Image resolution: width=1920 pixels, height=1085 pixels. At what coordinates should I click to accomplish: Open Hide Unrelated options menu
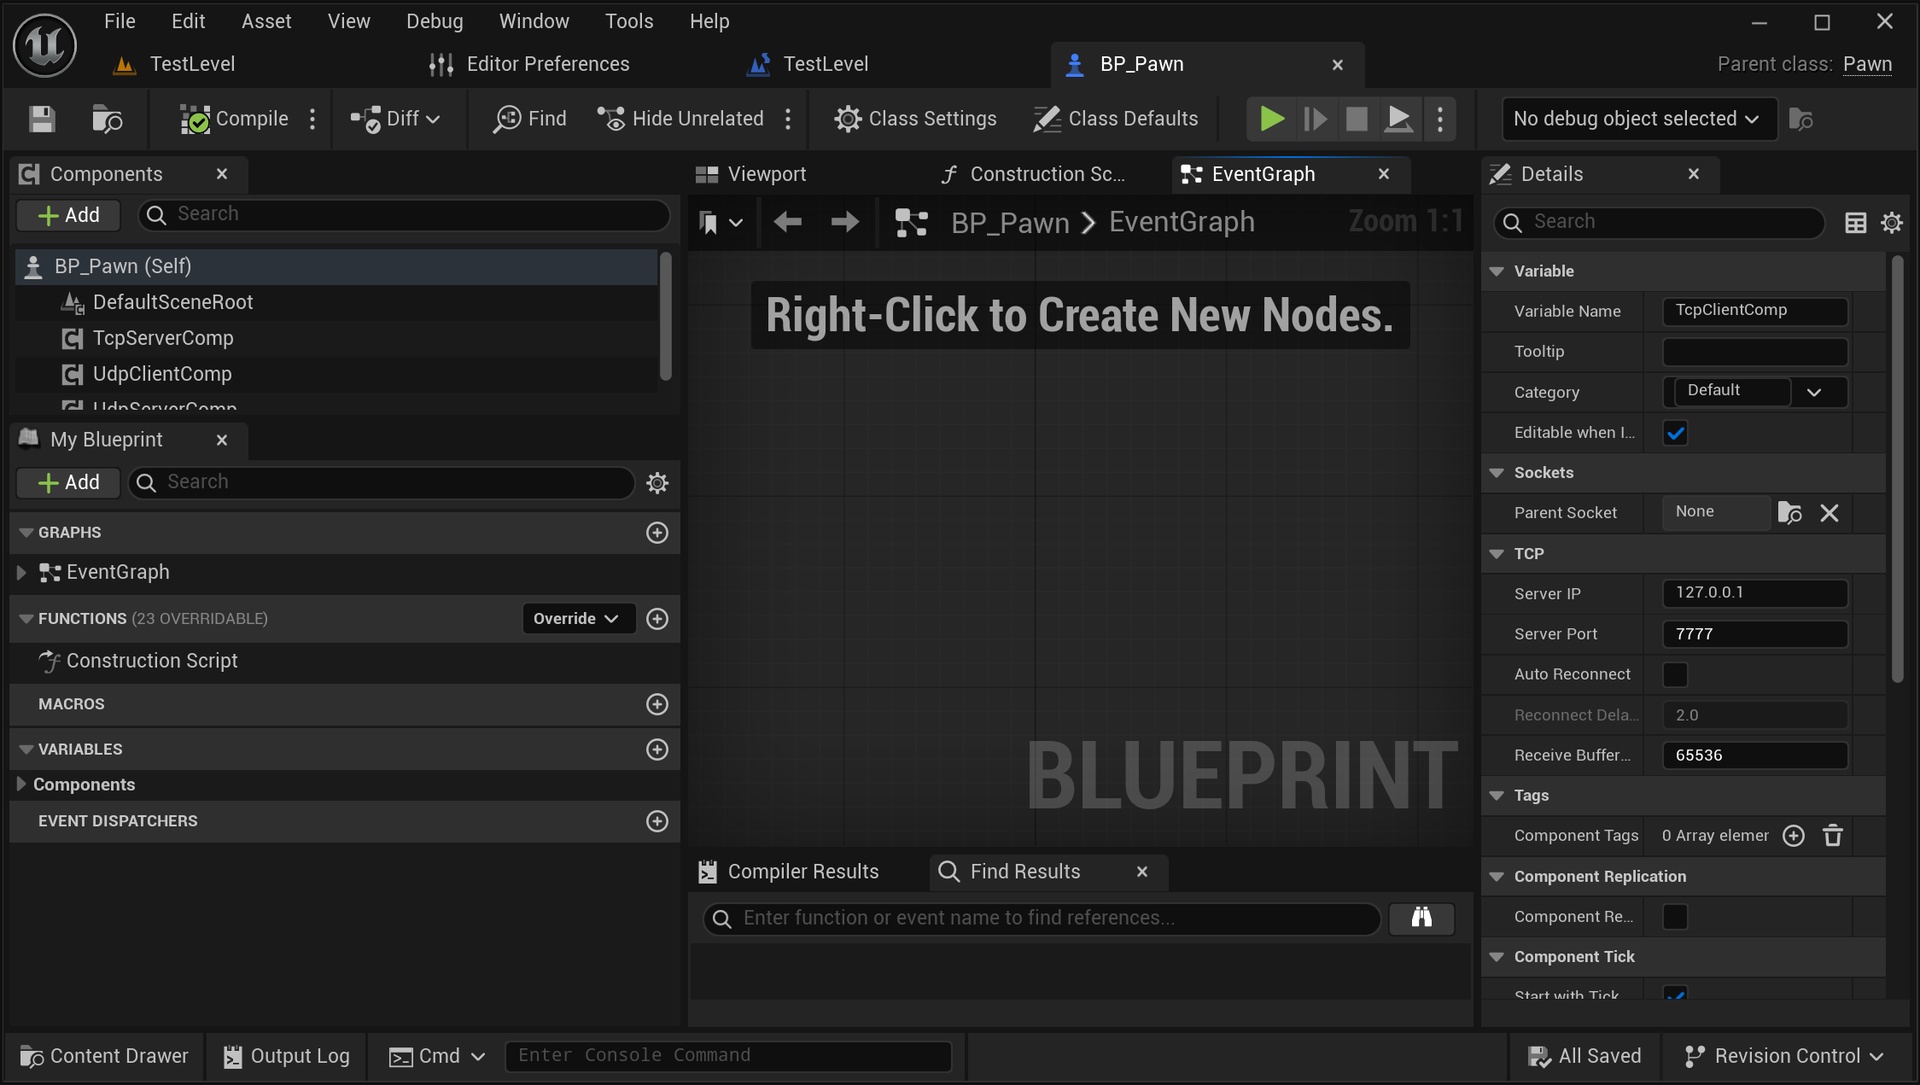click(x=789, y=119)
